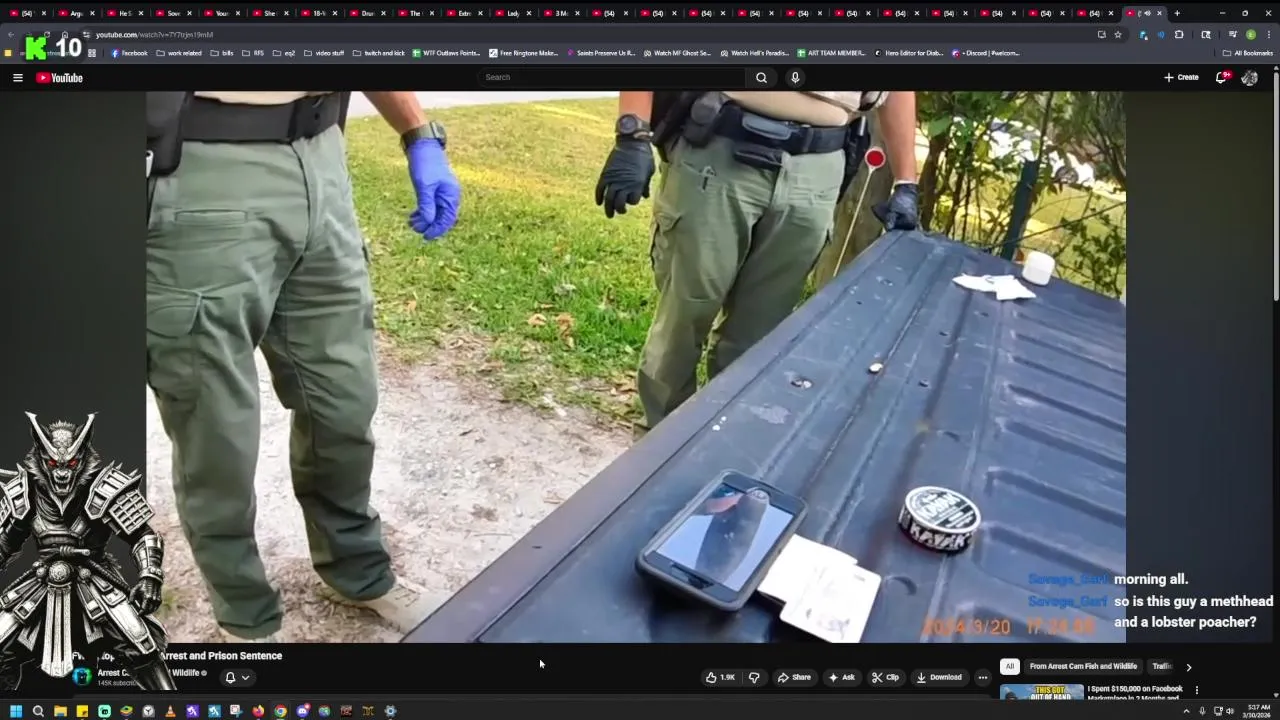Open the Hero Editor for Diablo bookmark
Viewport: 1280px width, 720px height.
click(909, 53)
